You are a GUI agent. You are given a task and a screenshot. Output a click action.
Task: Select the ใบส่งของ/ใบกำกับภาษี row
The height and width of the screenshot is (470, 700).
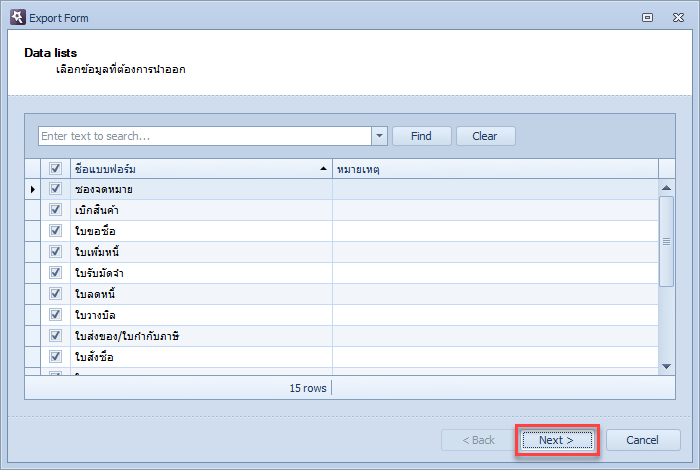[342, 336]
